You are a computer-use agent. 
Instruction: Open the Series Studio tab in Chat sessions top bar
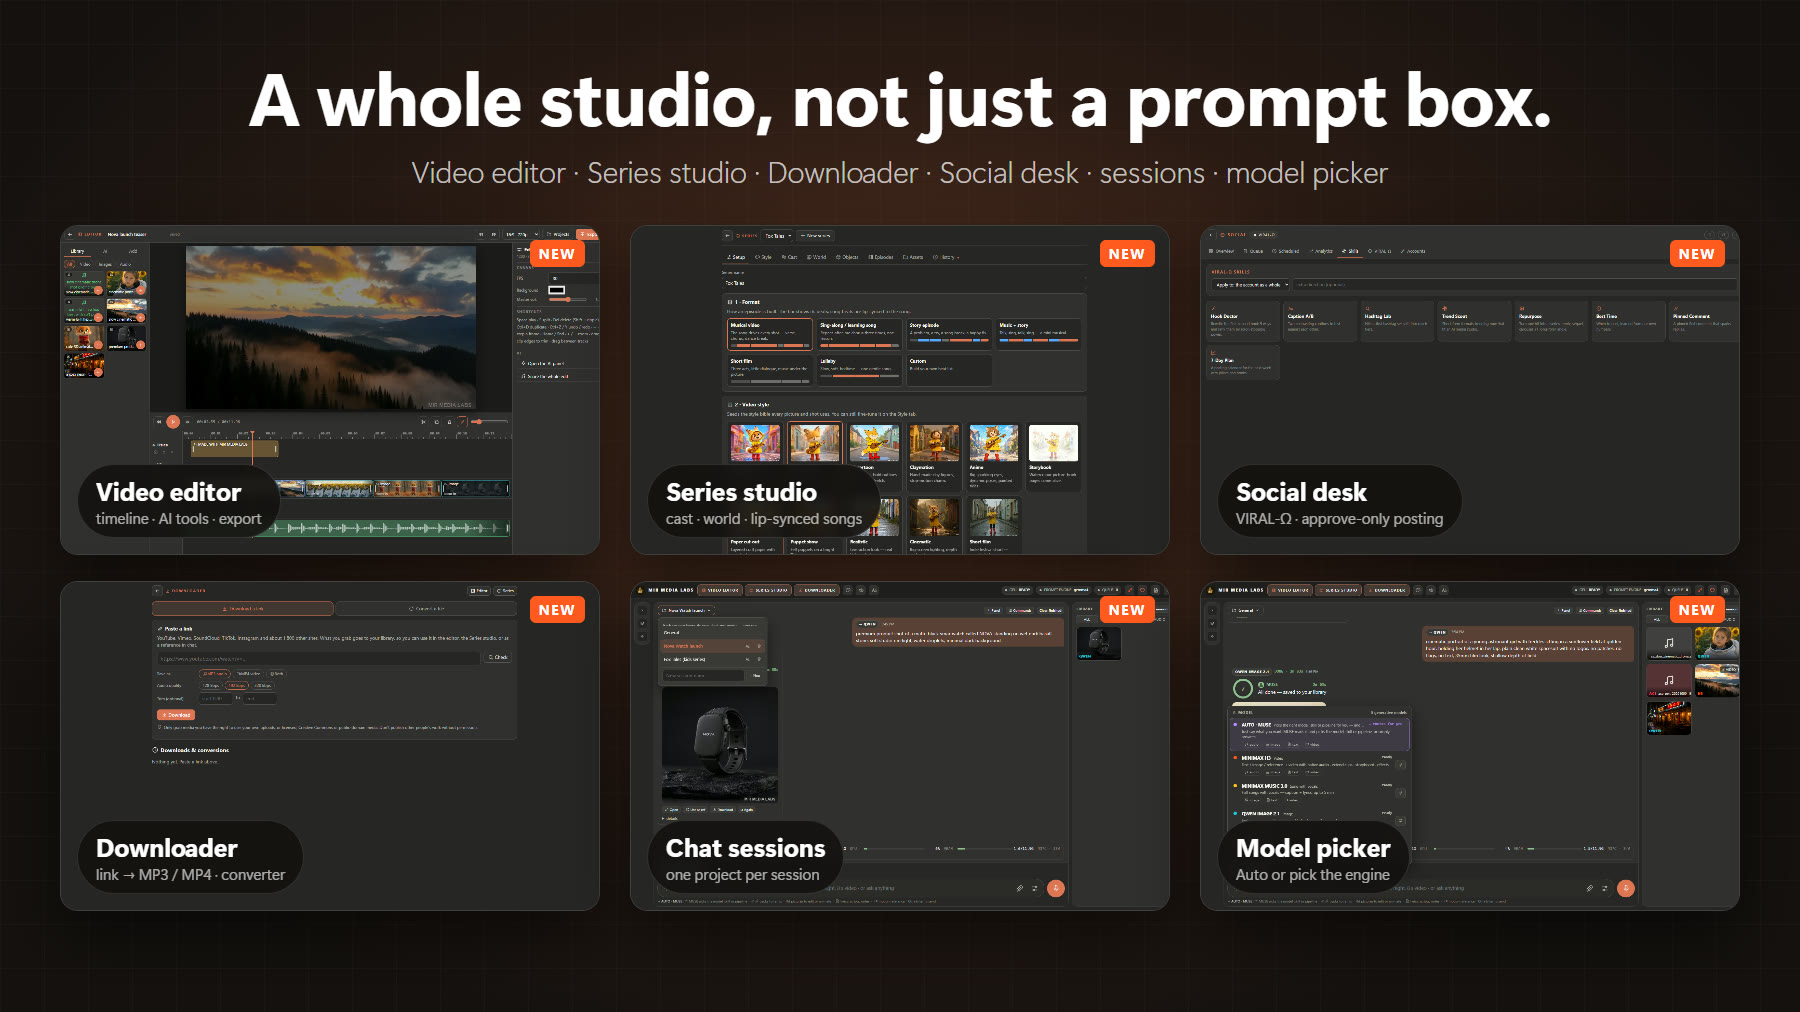click(766, 590)
